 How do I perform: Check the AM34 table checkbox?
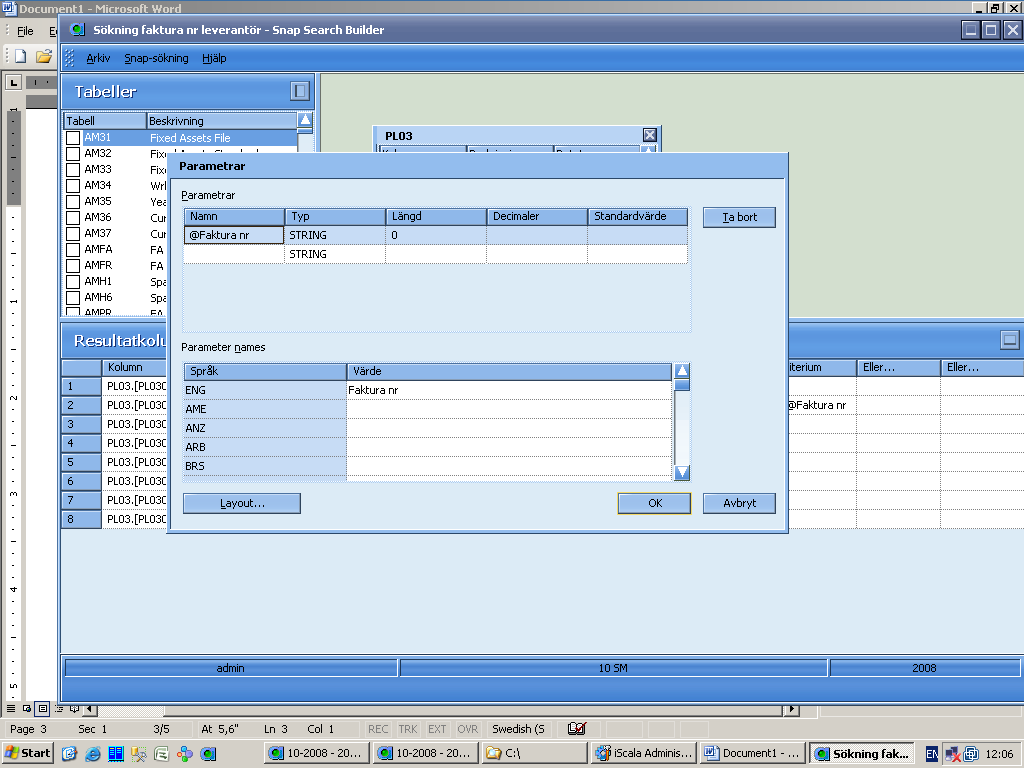73,185
